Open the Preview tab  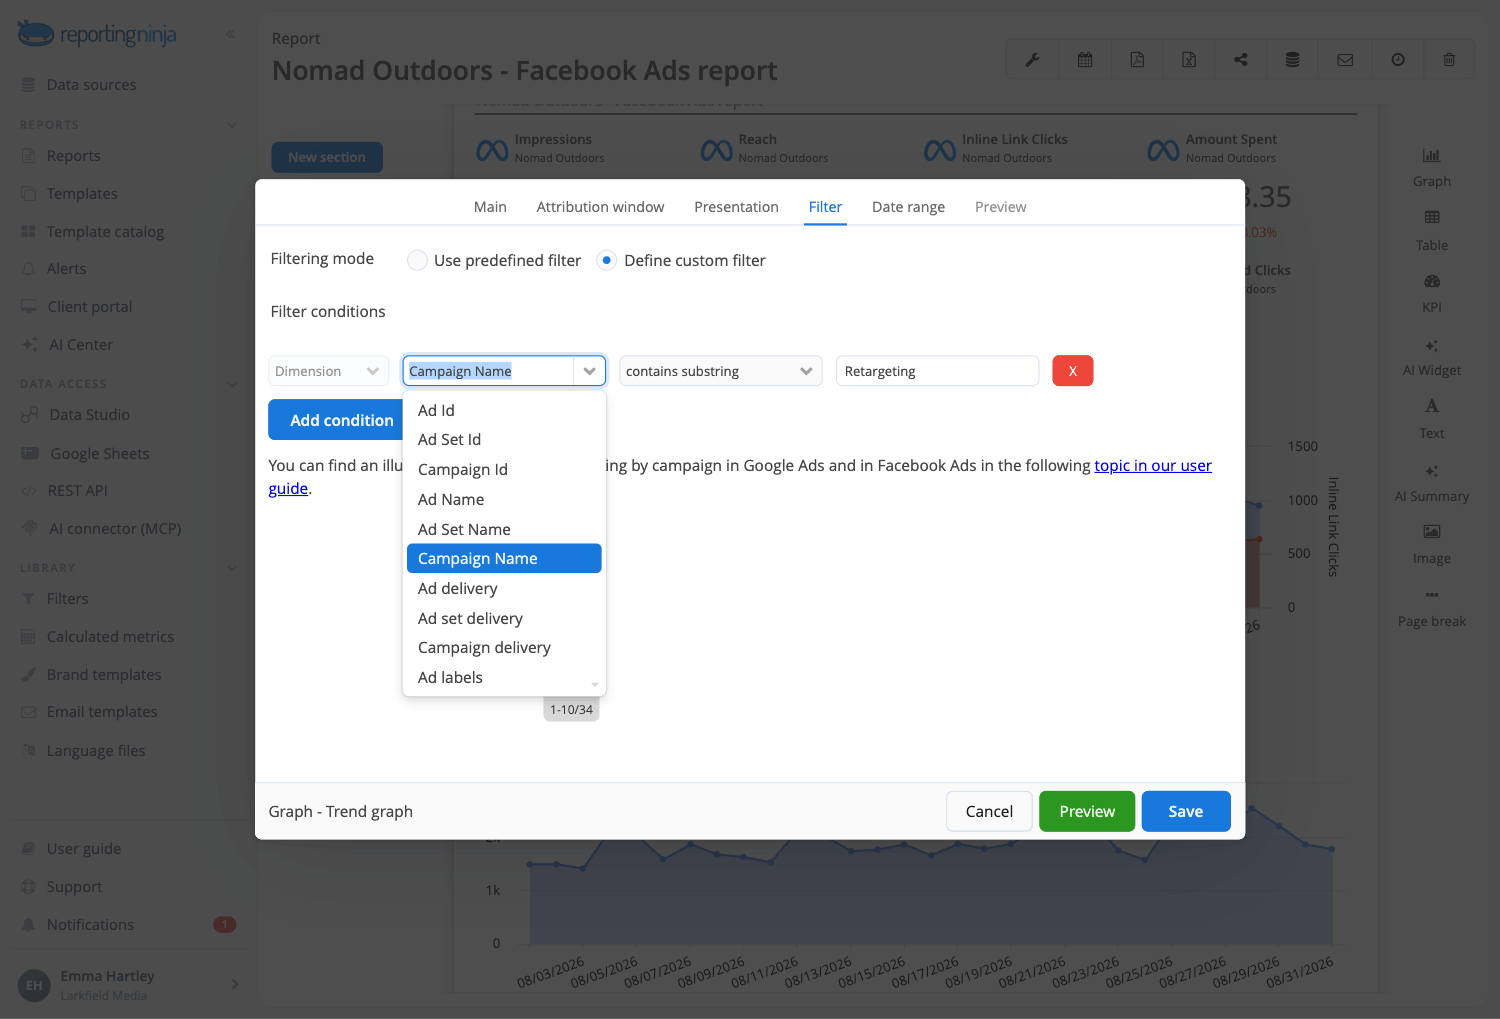coord(1000,207)
